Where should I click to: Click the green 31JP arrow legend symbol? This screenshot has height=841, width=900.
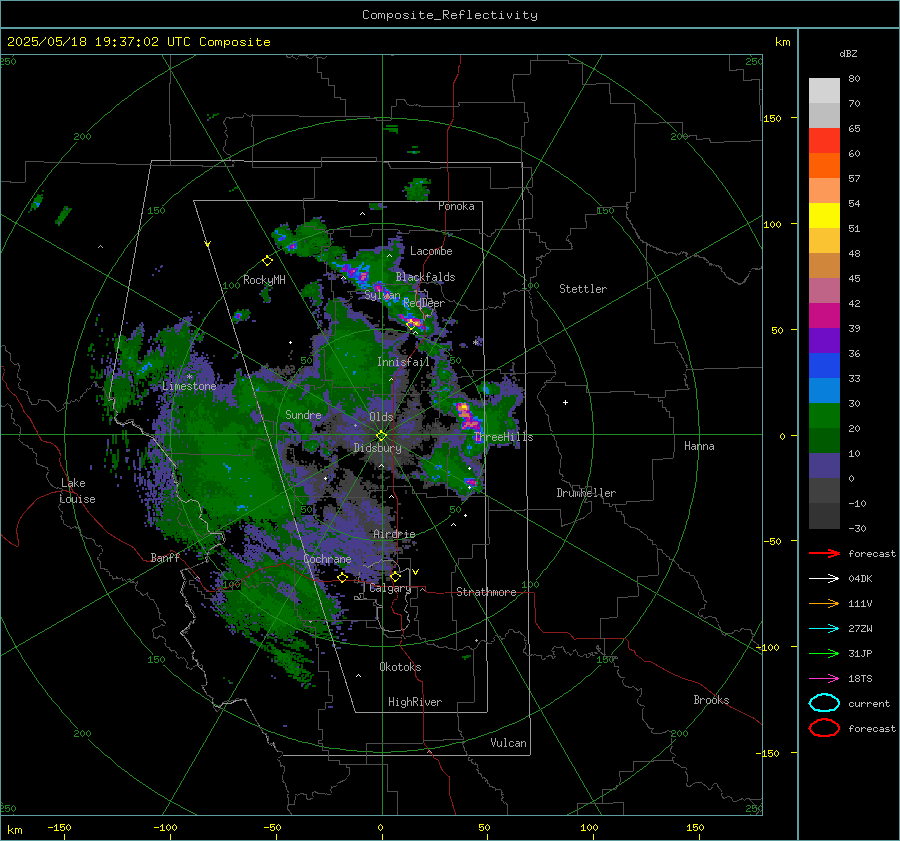pyautogui.click(x=824, y=653)
